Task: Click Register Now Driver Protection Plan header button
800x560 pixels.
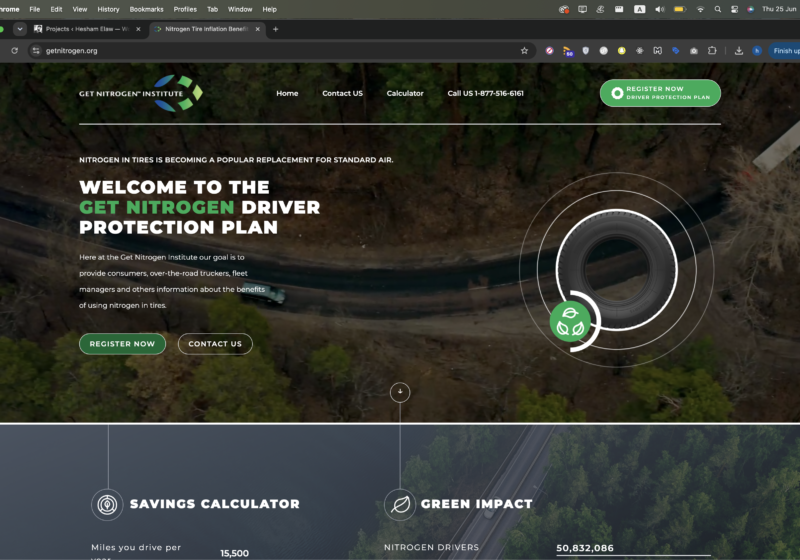Action: click(660, 93)
